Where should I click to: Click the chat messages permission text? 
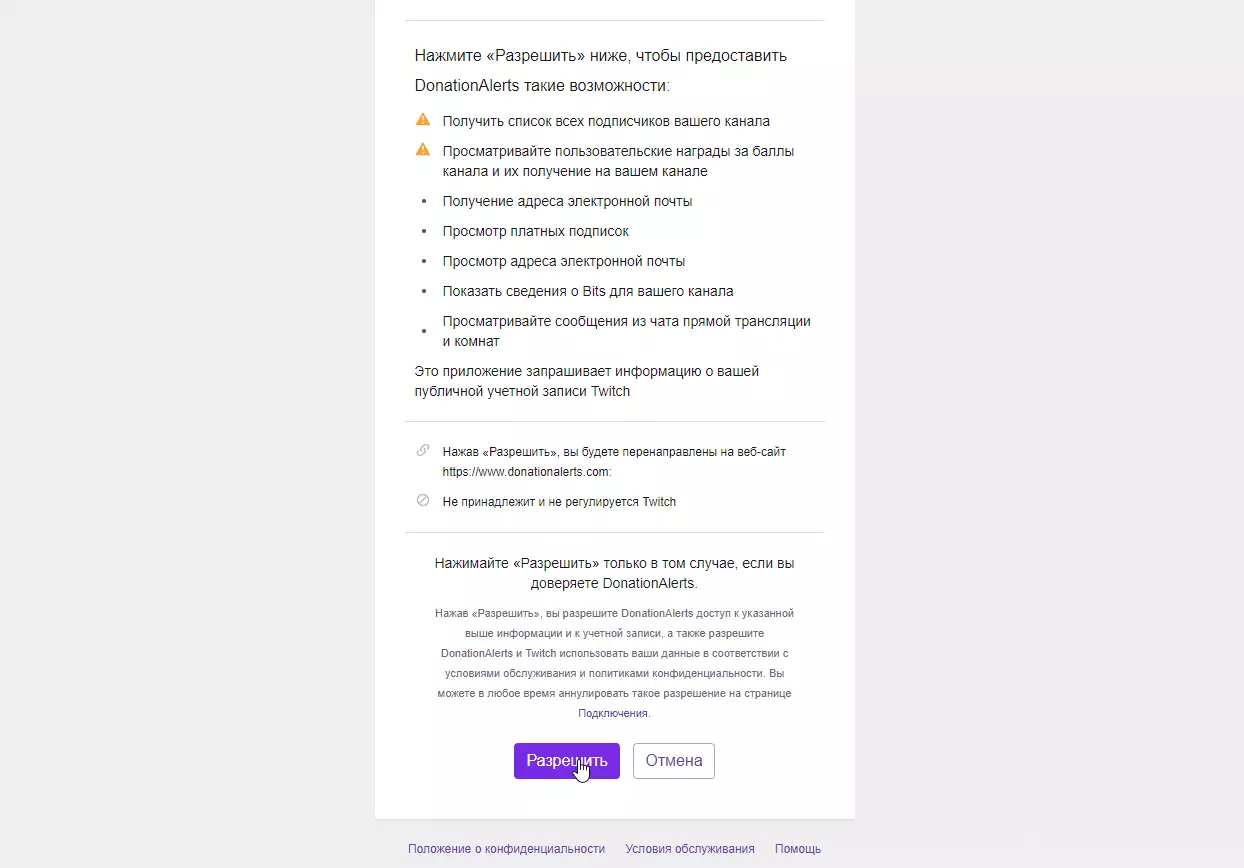tap(627, 331)
